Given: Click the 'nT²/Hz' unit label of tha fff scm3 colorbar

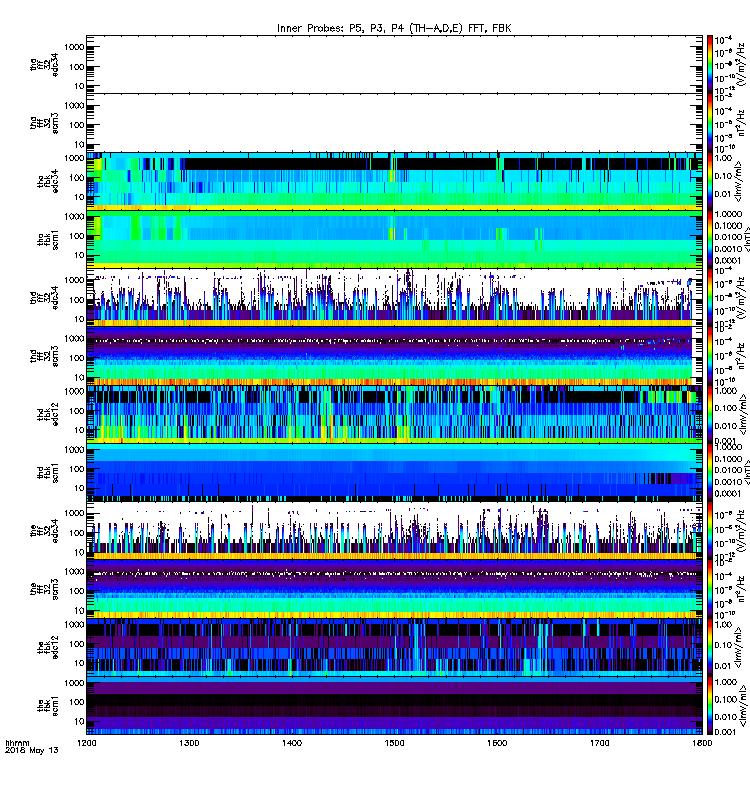Looking at the screenshot, I should 741,122.
